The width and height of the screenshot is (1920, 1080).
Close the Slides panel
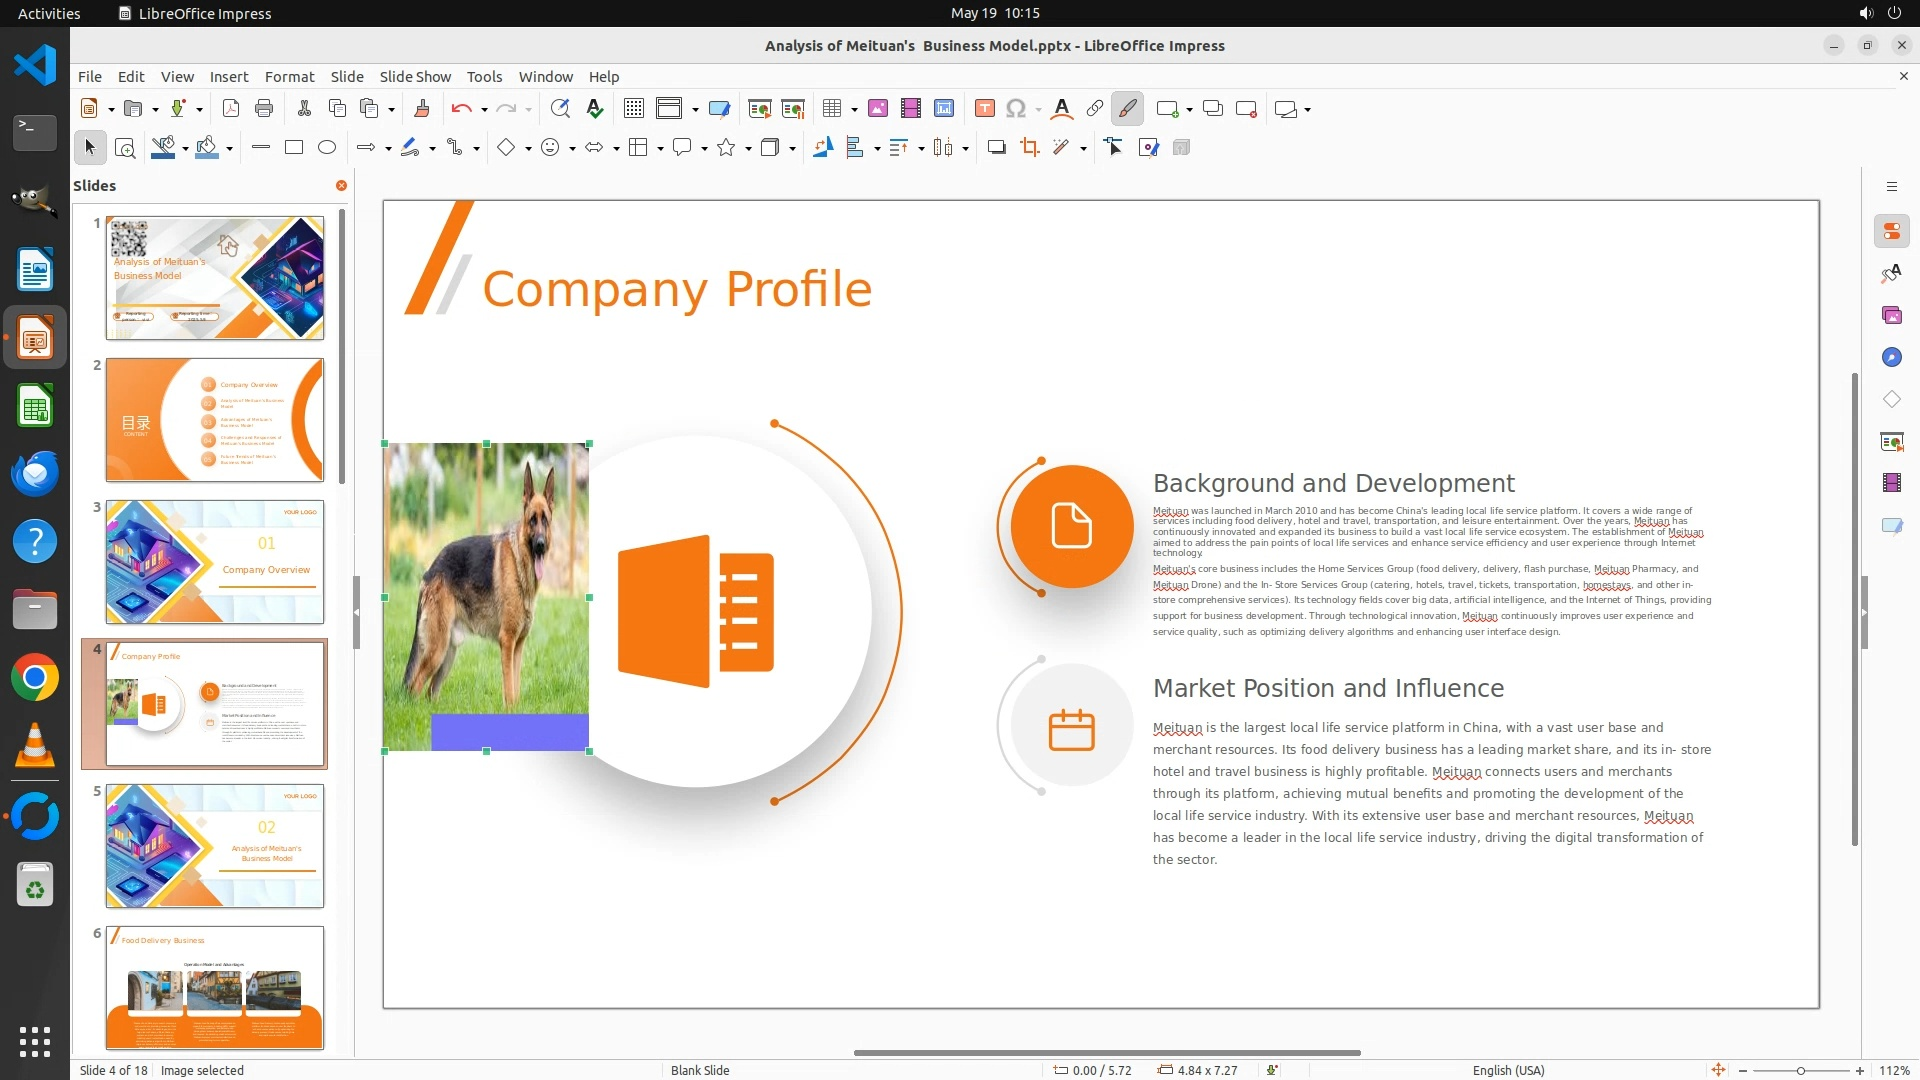341,186
